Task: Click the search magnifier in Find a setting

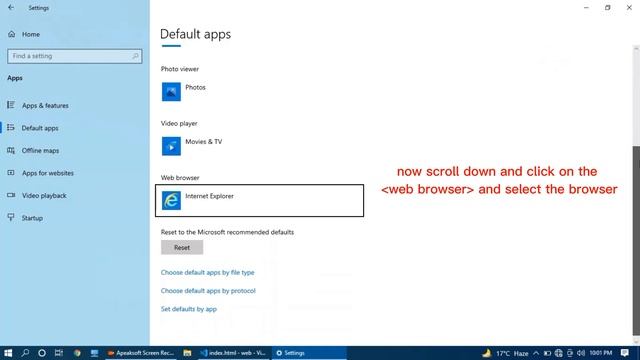Action: [x=135, y=56]
